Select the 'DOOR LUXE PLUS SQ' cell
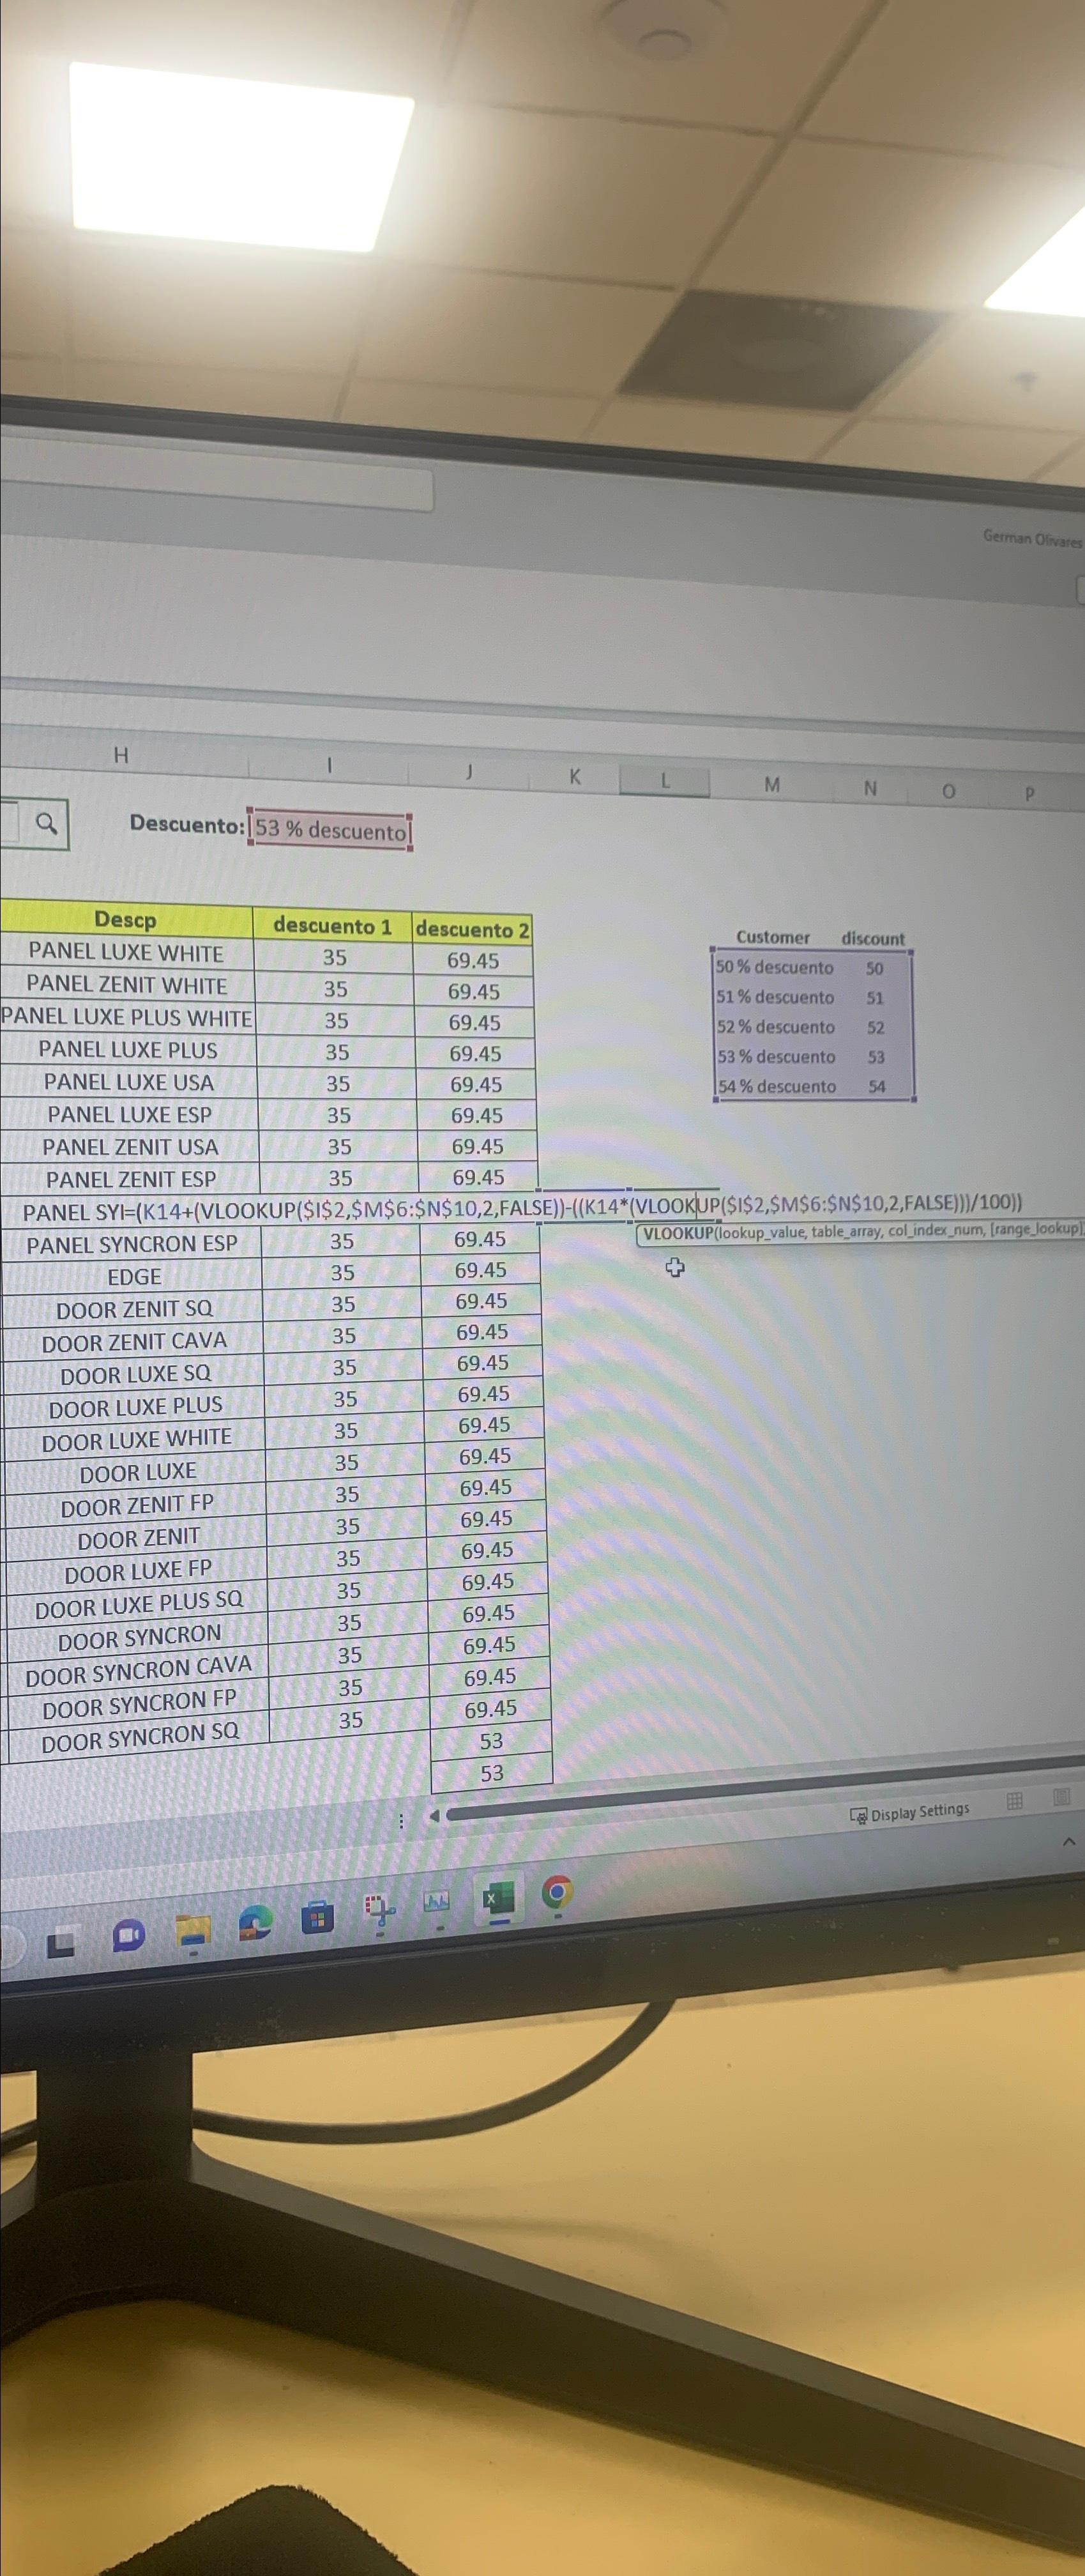Image resolution: width=1085 pixels, height=2576 pixels. pos(139,1605)
